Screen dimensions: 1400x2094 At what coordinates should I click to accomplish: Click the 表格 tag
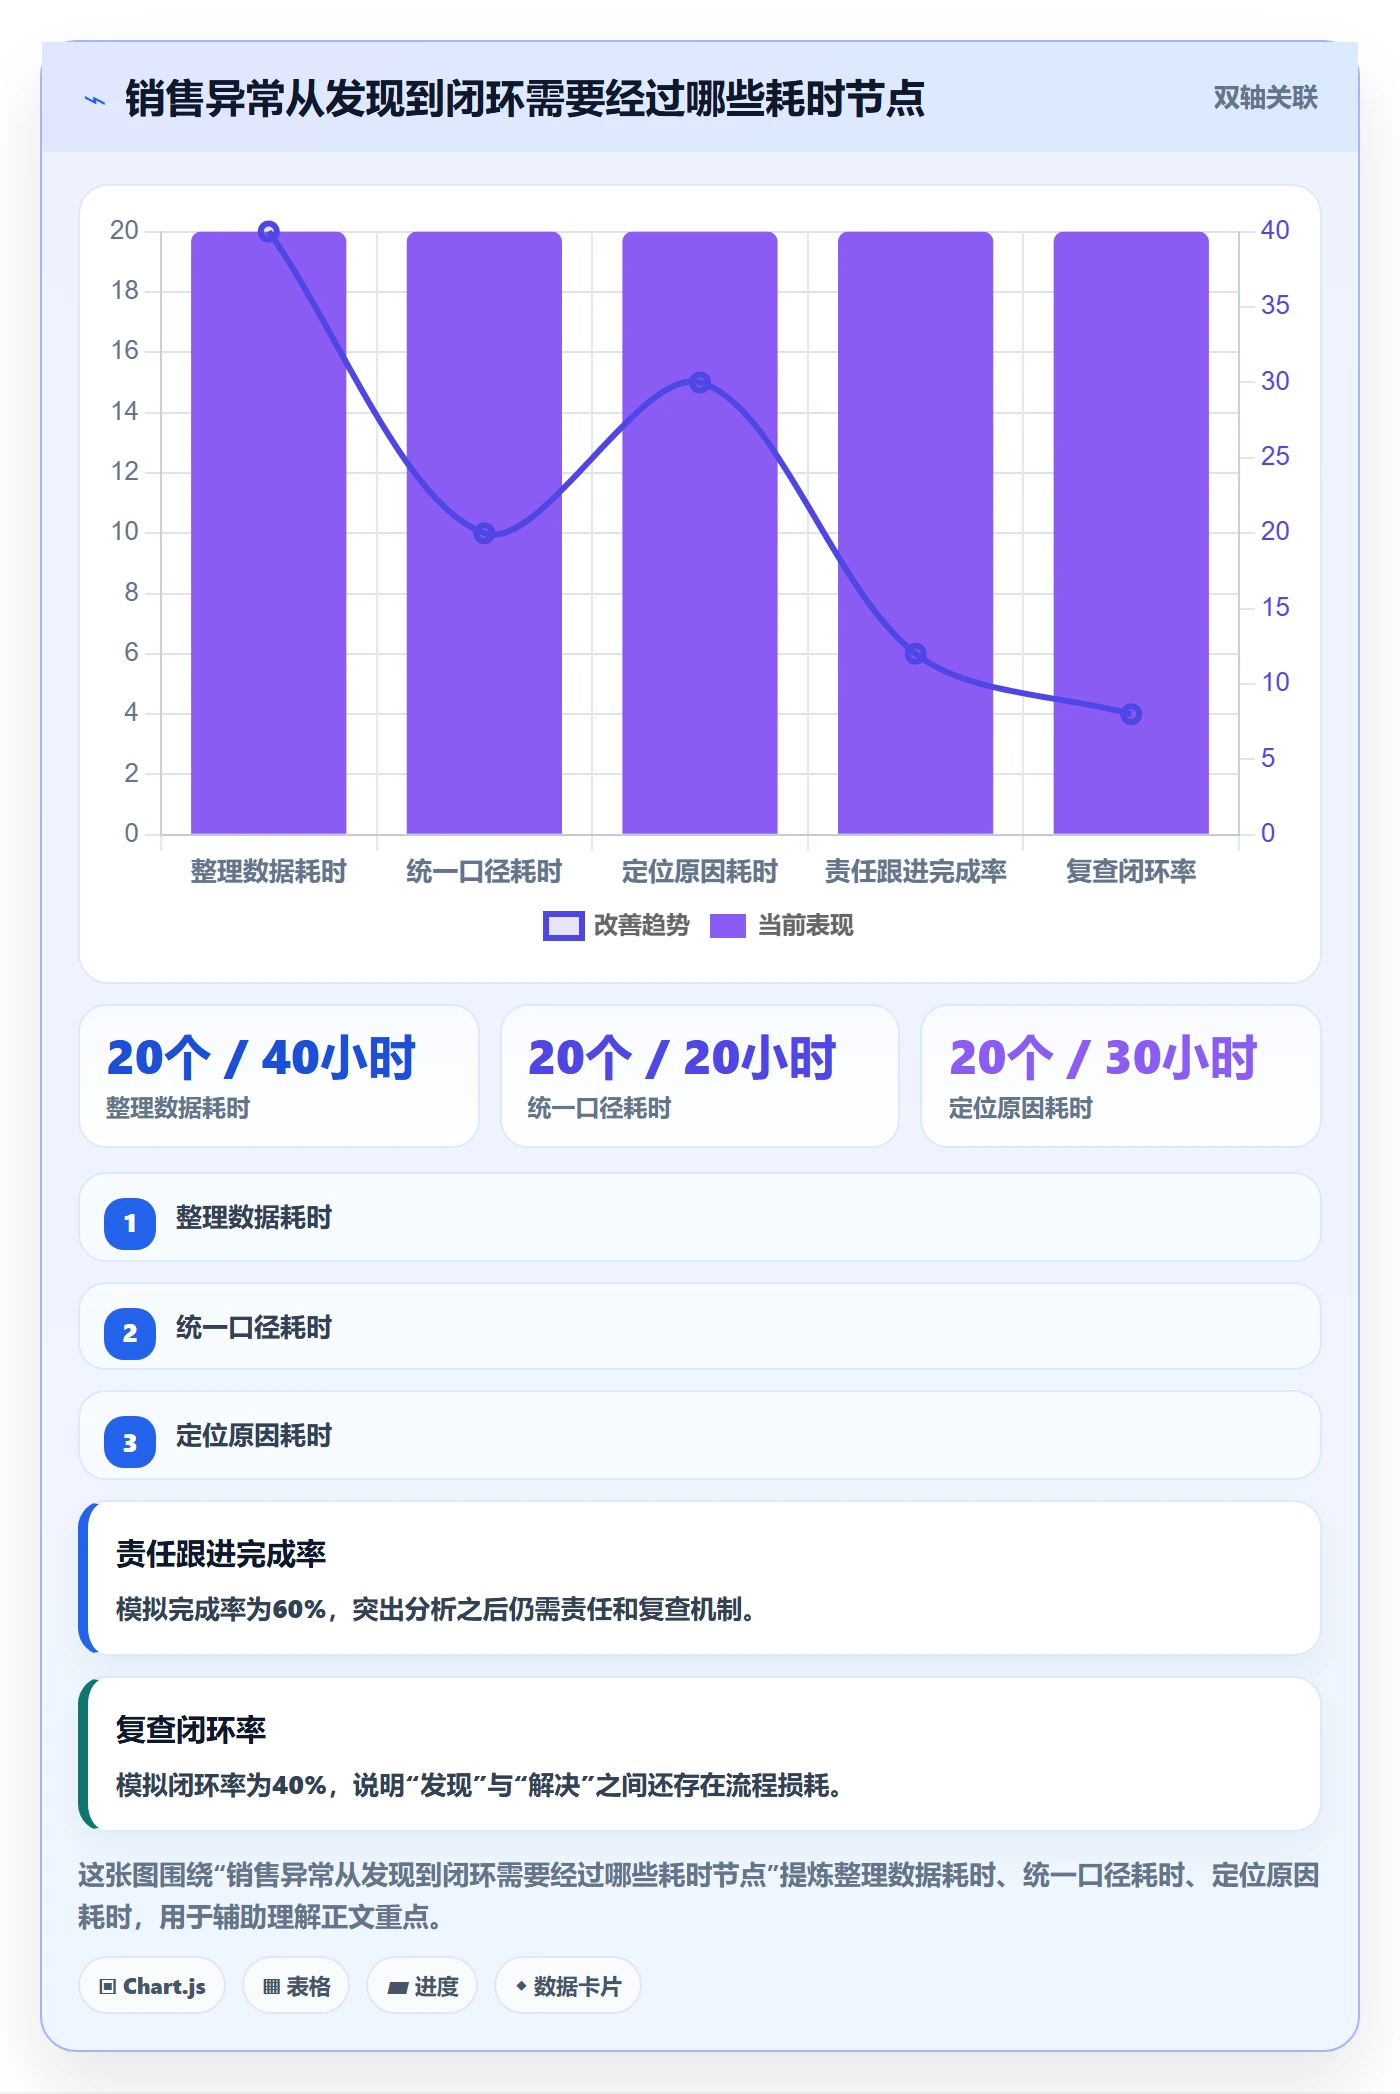point(296,1986)
